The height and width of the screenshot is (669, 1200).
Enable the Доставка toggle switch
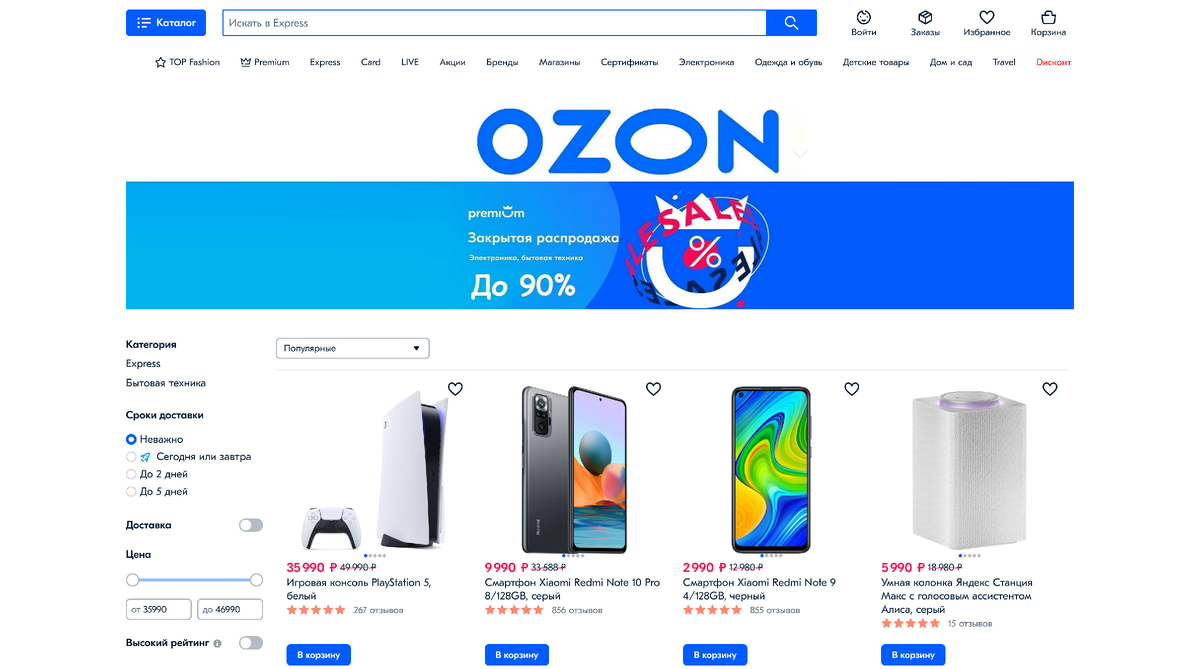click(x=251, y=525)
